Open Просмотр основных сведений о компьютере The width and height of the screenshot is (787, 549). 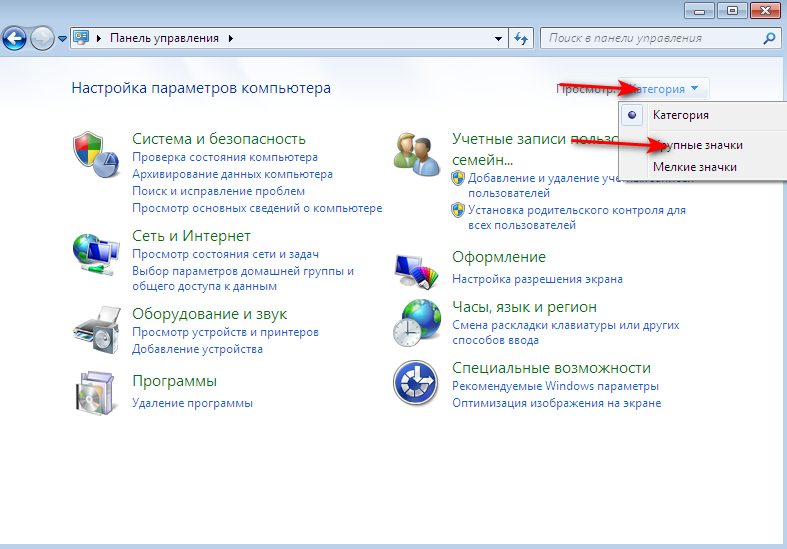[x=257, y=208]
